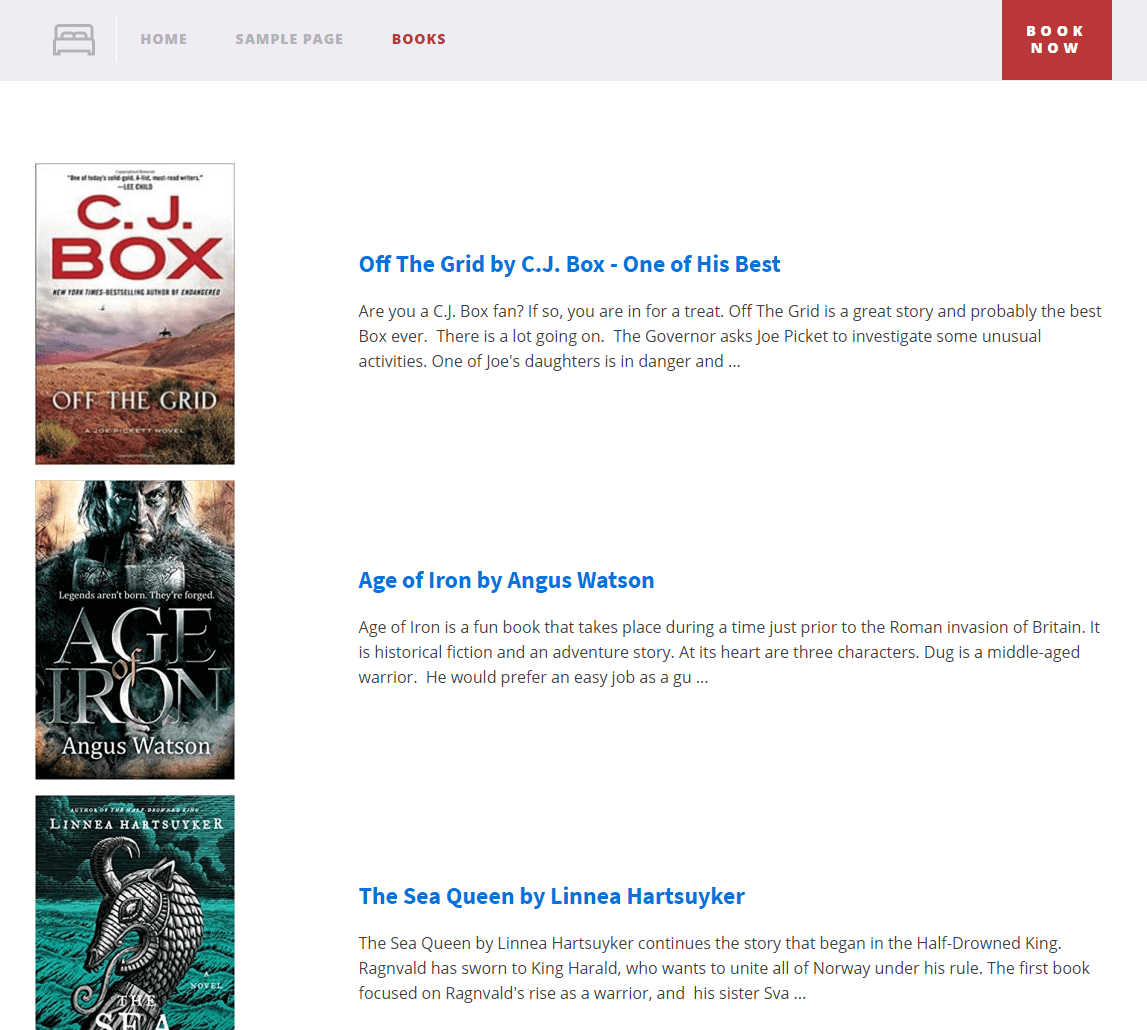Click the Angus Watson name on the cover
This screenshot has height=1030, width=1147.
point(134,747)
